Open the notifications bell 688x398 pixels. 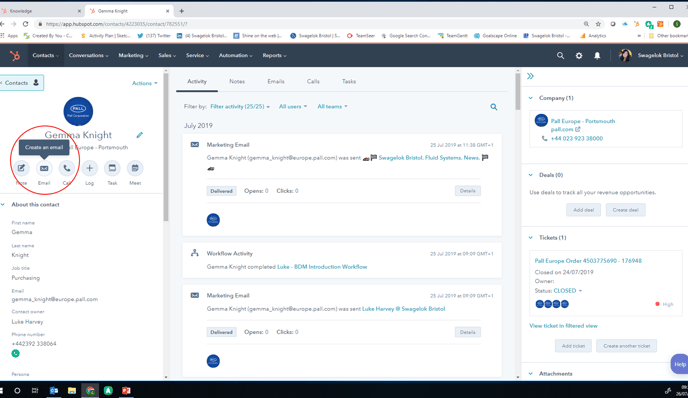597,56
